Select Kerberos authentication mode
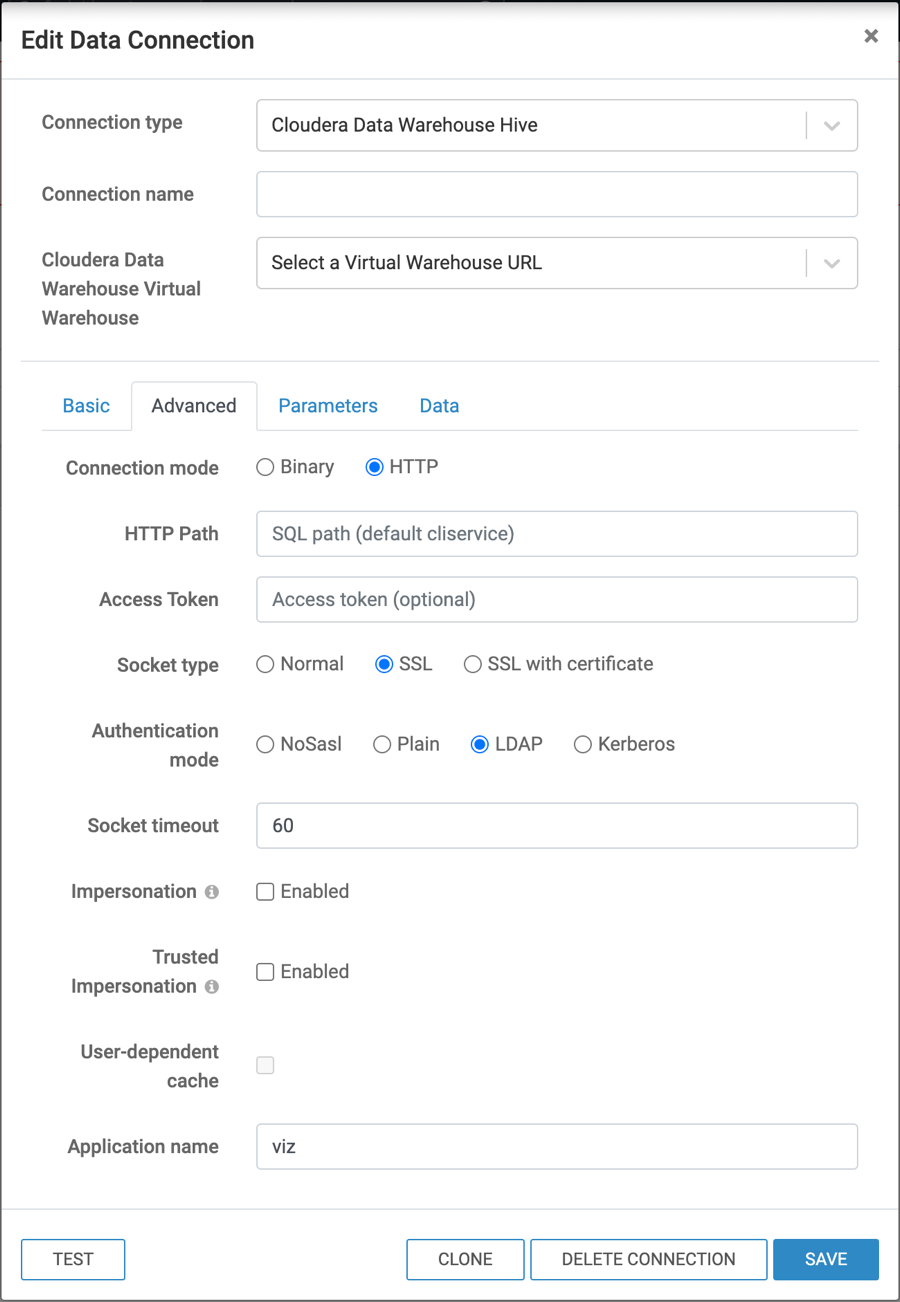The height and width of the screenshot is (1302, 900). (583, 745)
